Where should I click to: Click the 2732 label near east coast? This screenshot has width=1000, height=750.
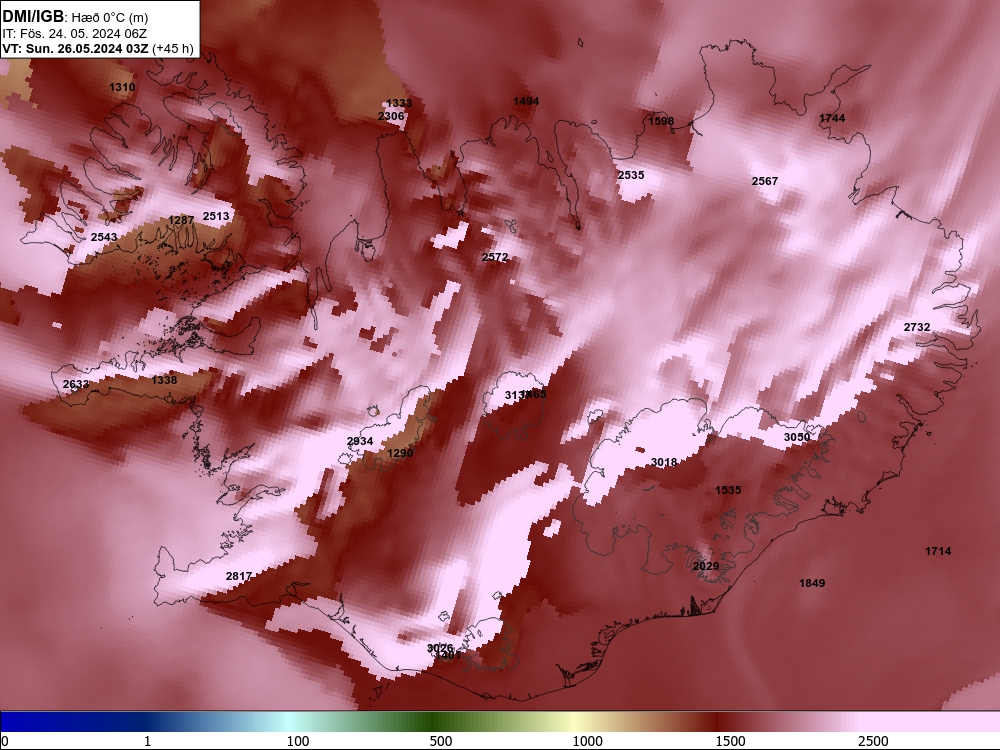917,327
